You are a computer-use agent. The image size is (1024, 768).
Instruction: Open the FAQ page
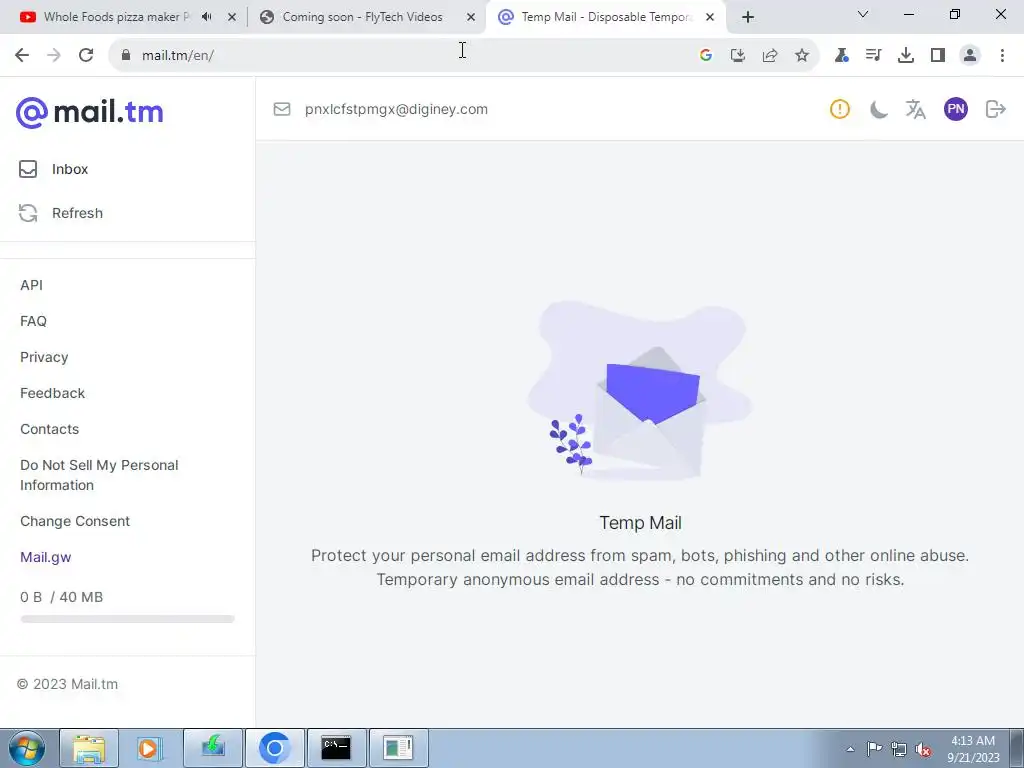point(33,321)
